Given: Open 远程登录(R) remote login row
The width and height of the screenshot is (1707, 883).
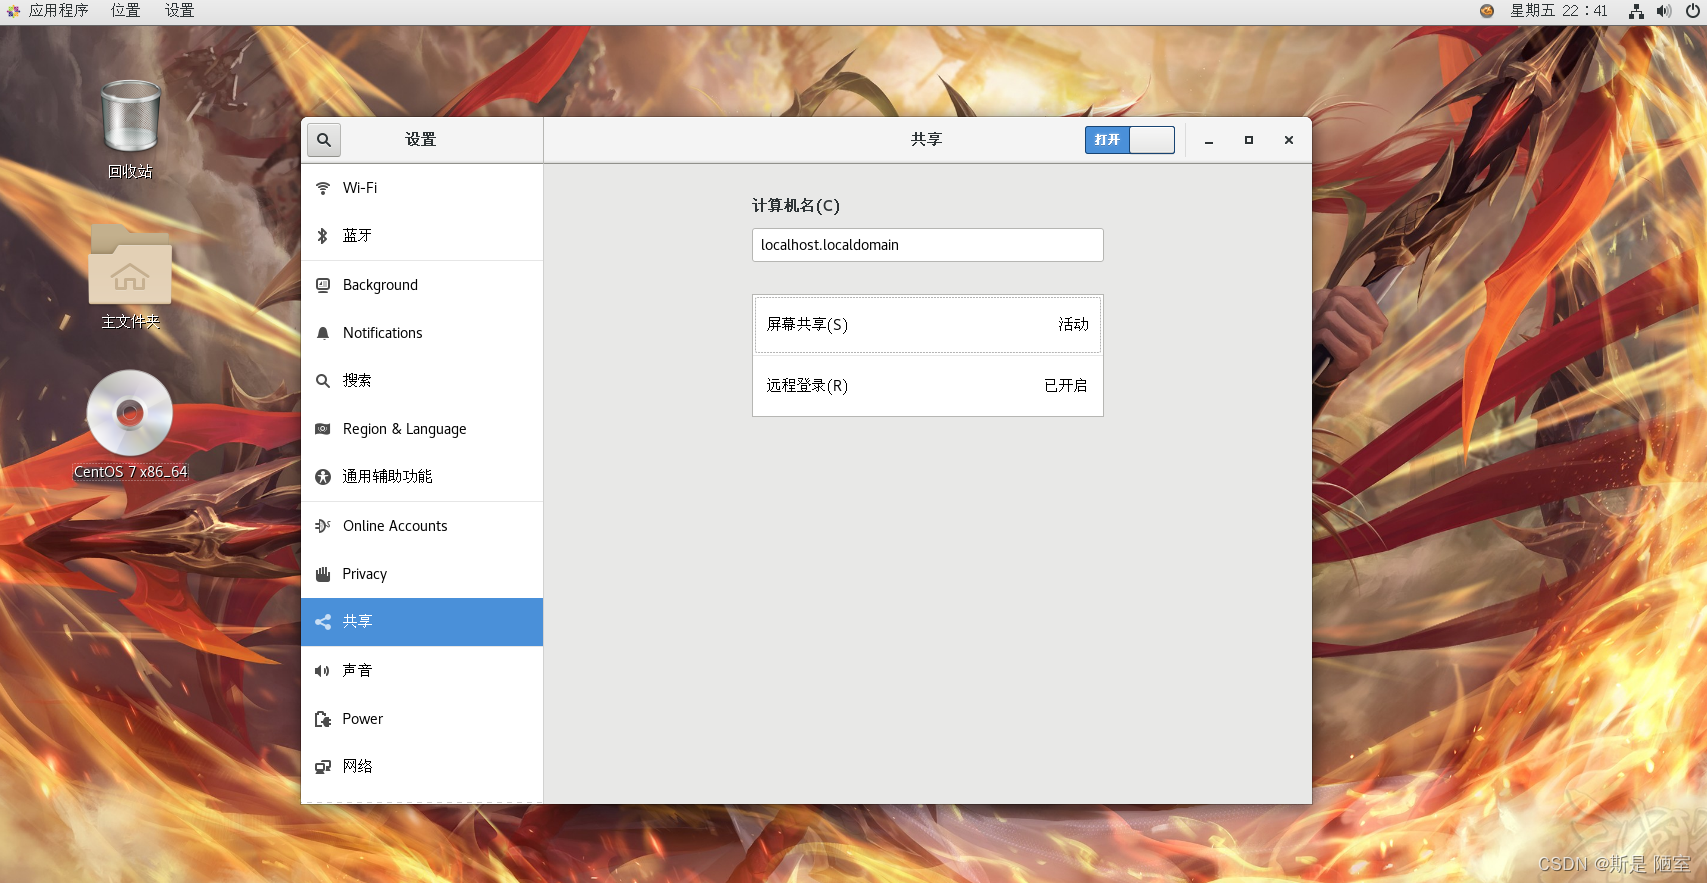Looking at the screenshot, I should click(928, 386).
